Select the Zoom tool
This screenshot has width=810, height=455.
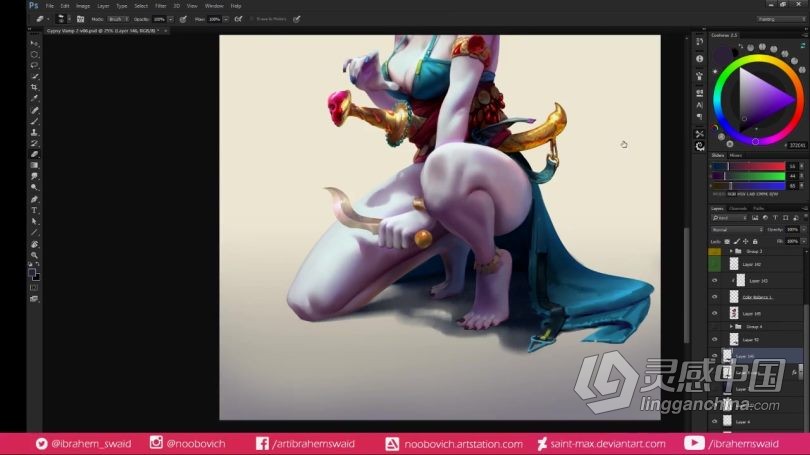coord(34,255)
